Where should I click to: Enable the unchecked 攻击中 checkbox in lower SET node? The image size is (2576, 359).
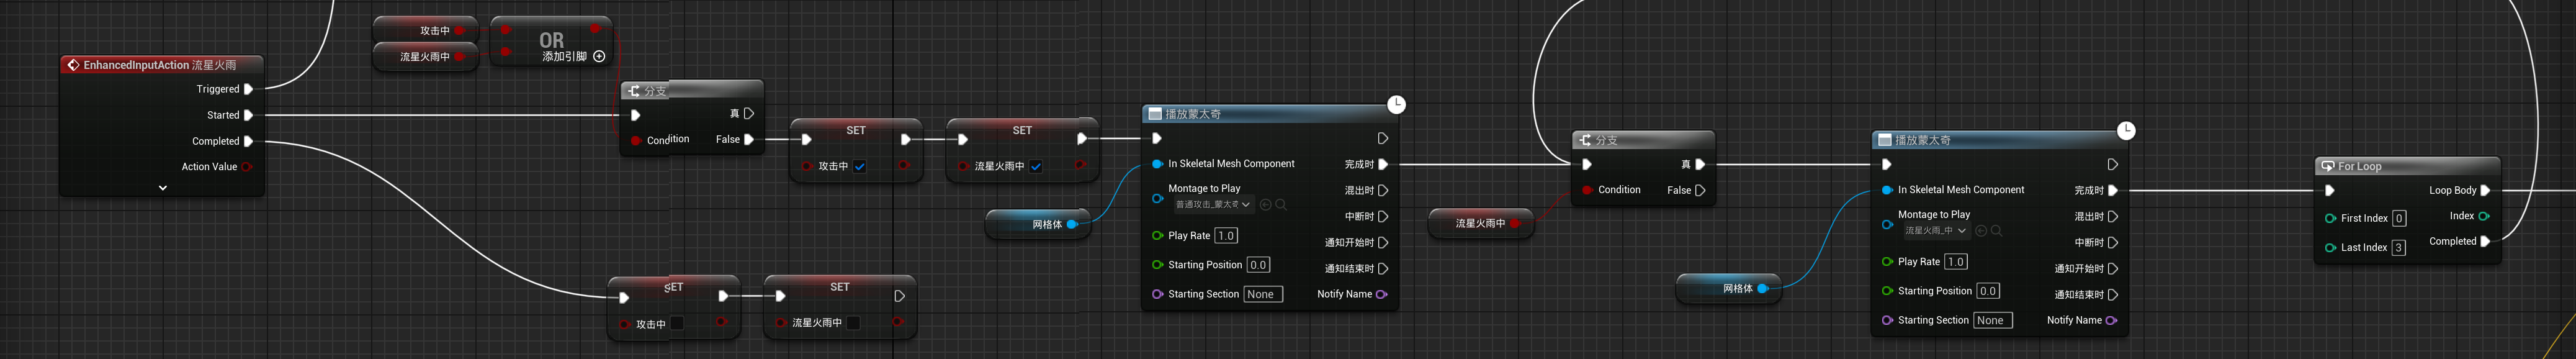[x=677, y=323]
